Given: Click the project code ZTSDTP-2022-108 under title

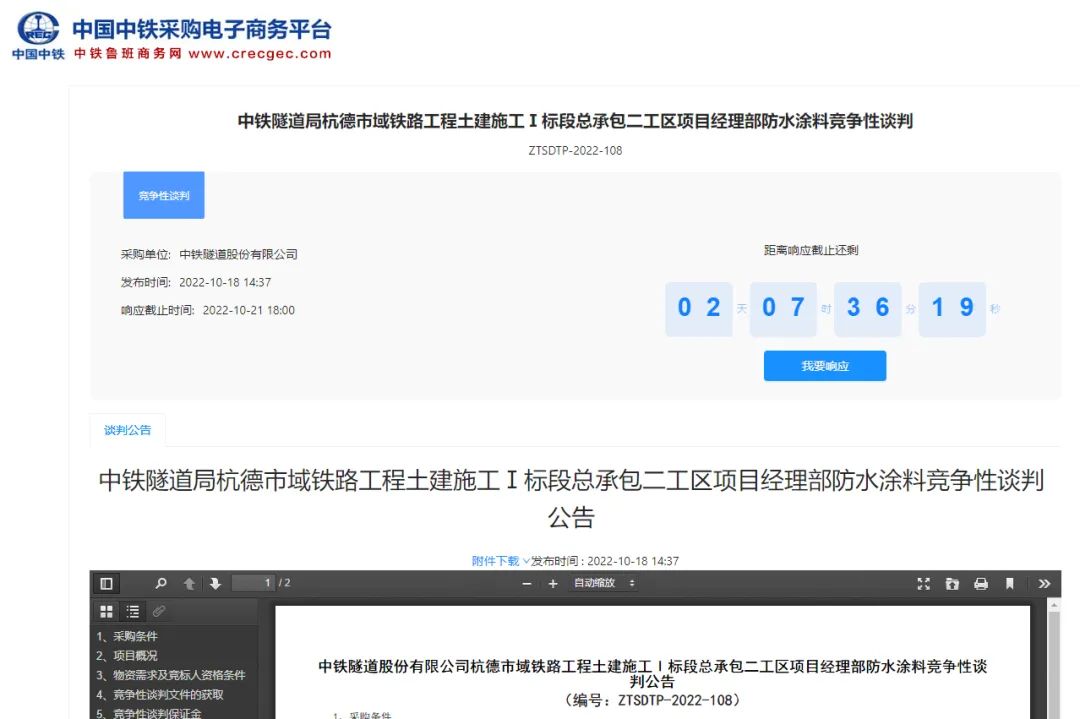Looking at the screenshot, I should [x=575, y=151].
